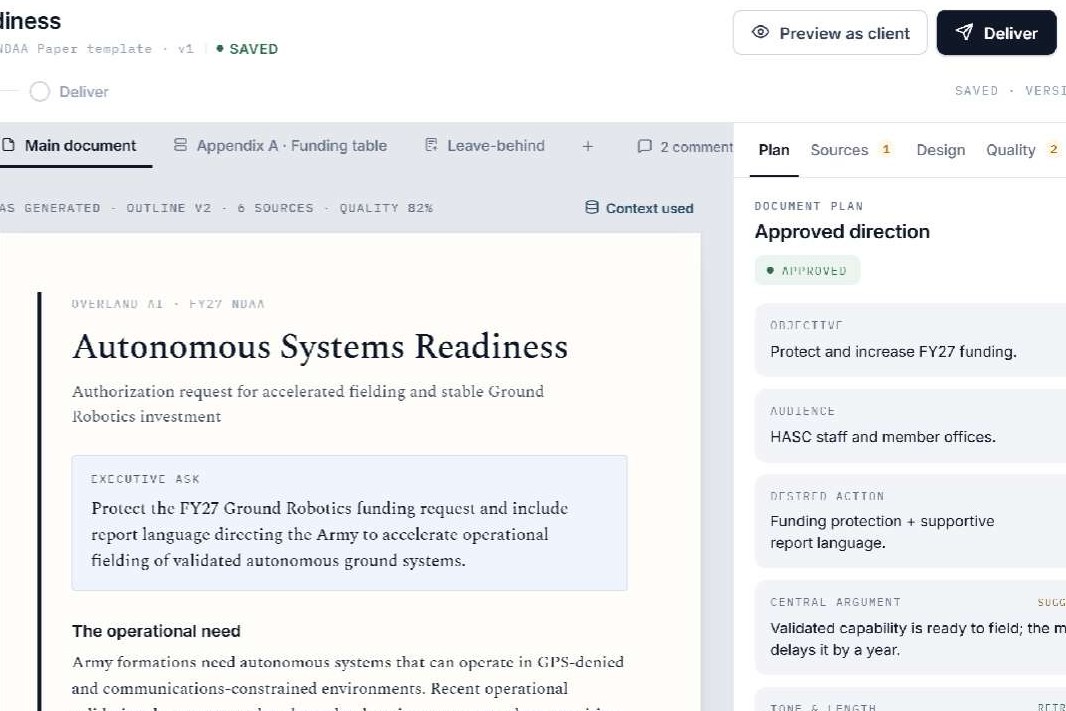
Task: Click the 'Autonomous Systems Readiness' document title
Action: coord(320,347)
